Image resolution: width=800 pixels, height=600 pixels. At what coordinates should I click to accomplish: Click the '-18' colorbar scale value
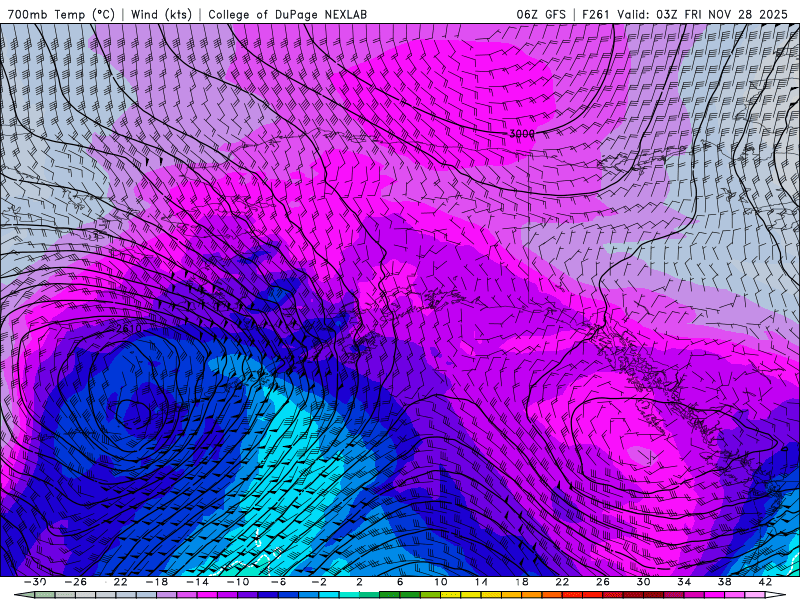157,582
